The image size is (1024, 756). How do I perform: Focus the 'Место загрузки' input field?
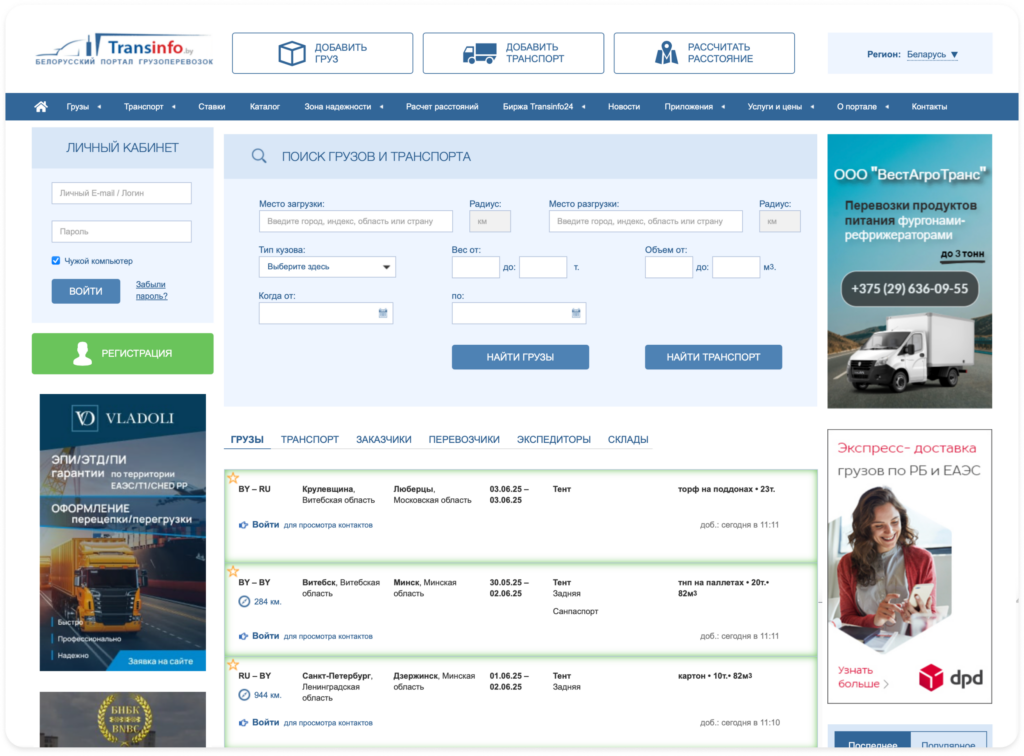tap(356, 221)
